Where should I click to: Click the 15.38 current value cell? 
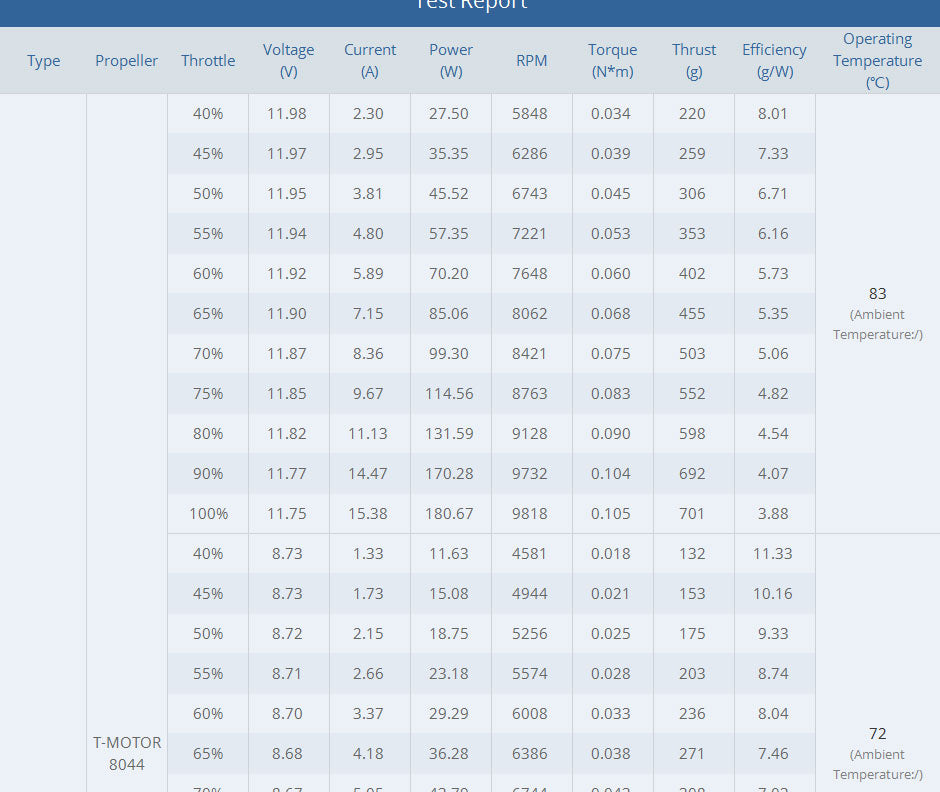point(368,514)
